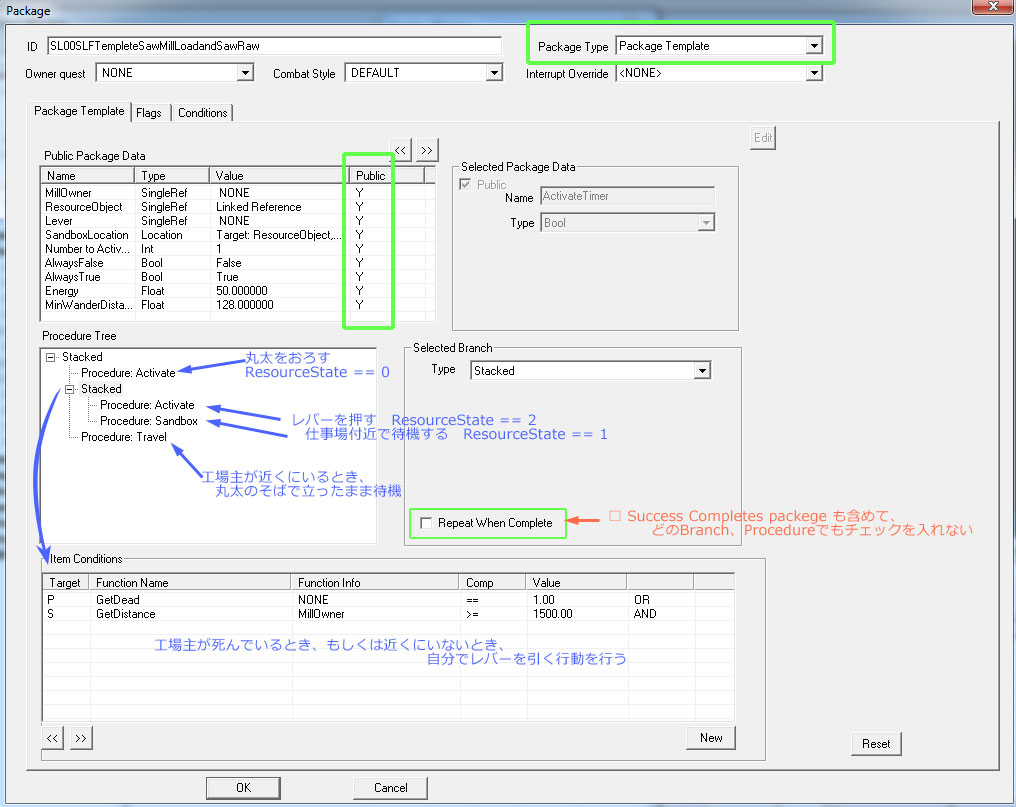Select the nested Stacked tree item
Screen dimensions: 1016x807
point(101,389)
